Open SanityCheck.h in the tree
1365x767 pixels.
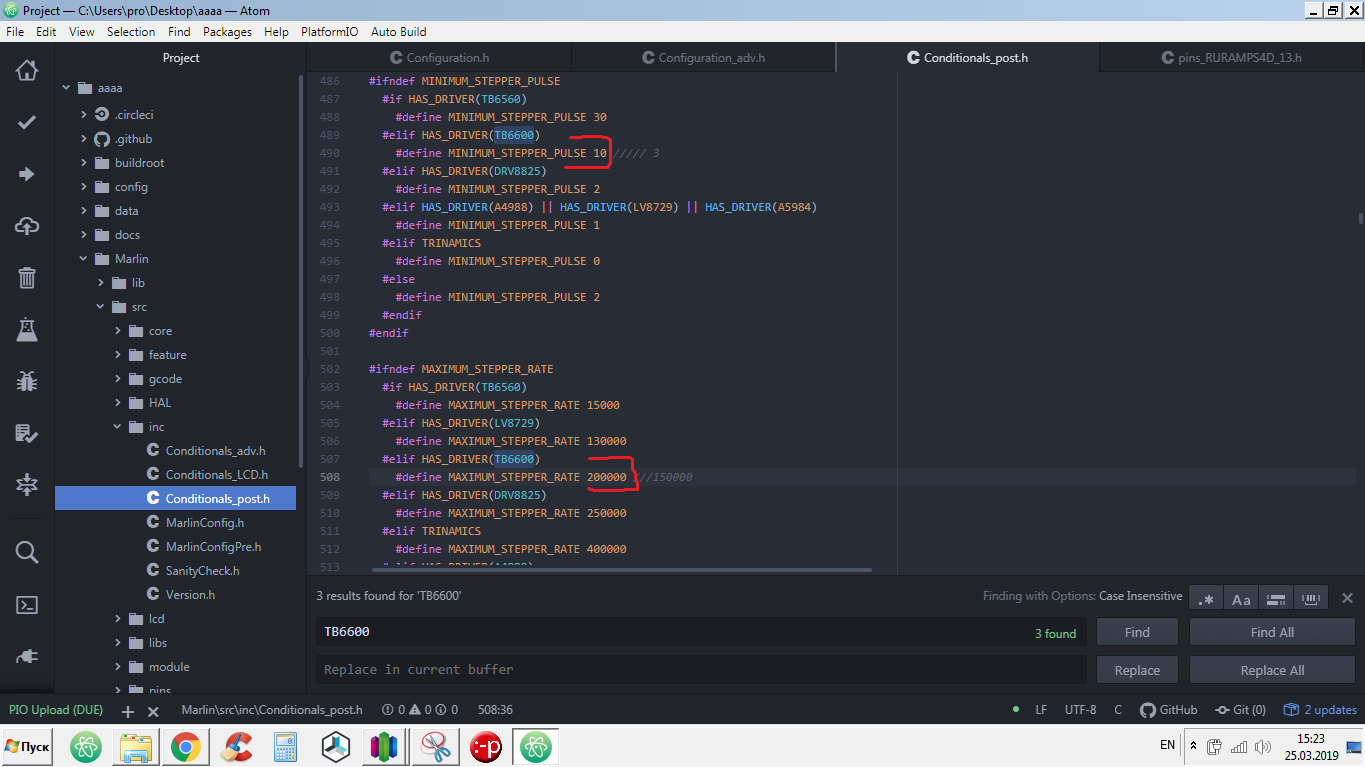(202, 571)
